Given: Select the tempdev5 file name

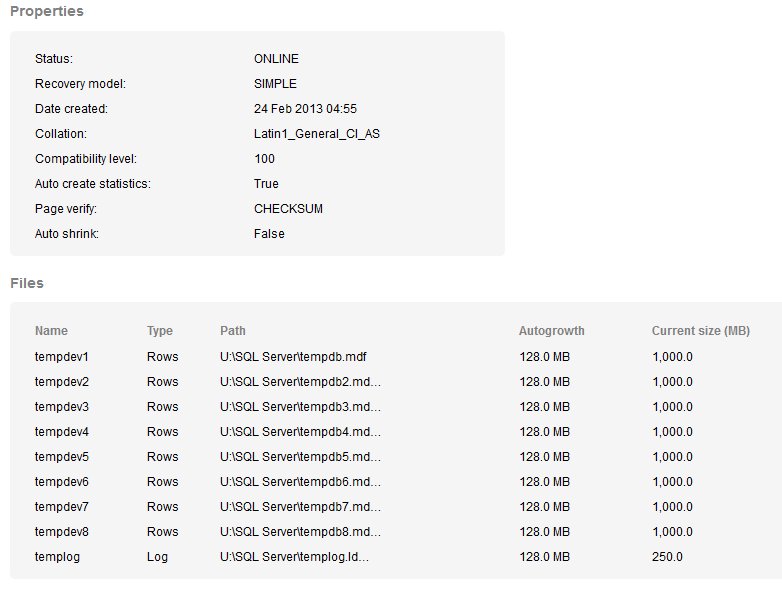Looking at the screenshot, I should [62, 457].
